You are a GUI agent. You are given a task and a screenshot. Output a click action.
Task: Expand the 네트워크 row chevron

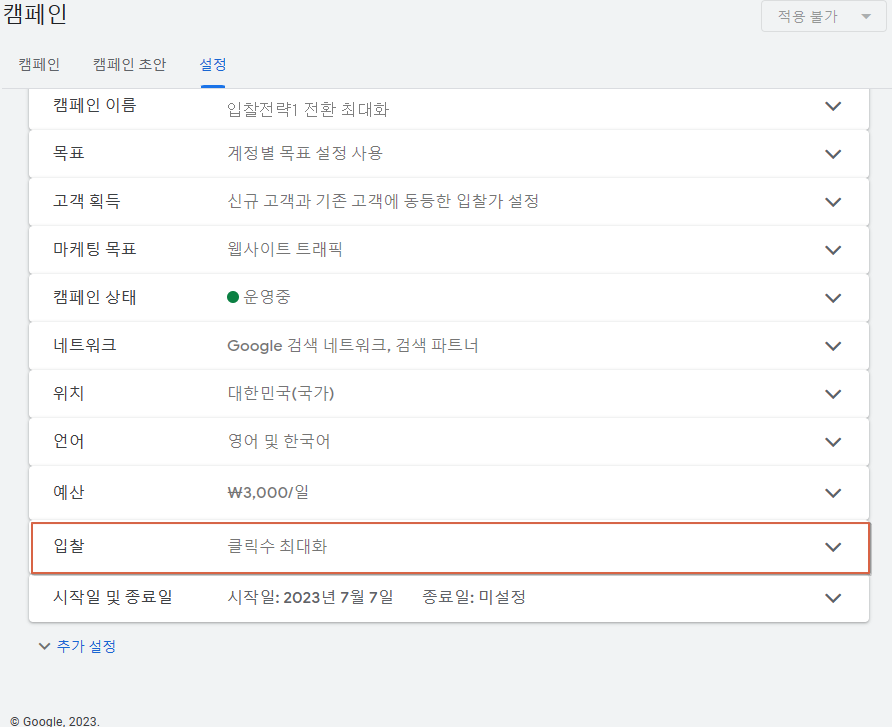click(833, 346)
